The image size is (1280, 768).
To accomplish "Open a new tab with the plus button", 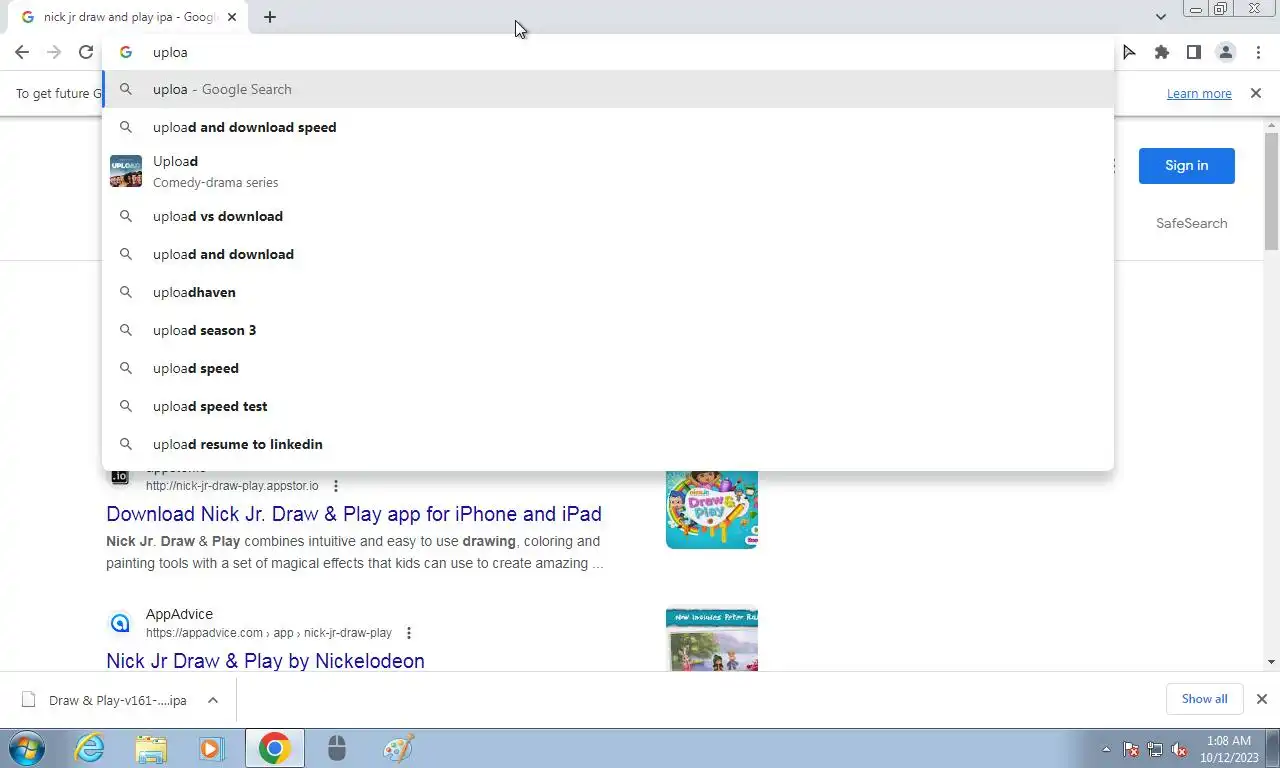I will pos(270,17).
